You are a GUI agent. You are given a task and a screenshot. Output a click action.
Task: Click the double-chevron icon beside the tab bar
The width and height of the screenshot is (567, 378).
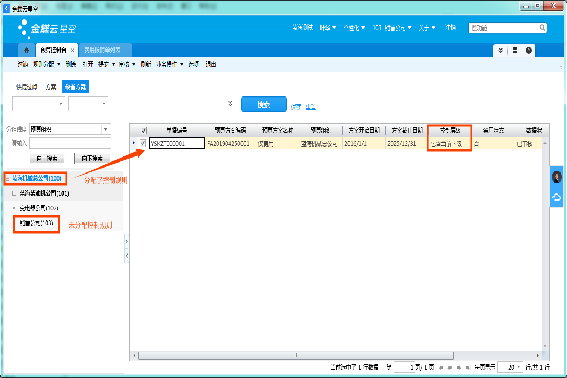tap(501, 50)
